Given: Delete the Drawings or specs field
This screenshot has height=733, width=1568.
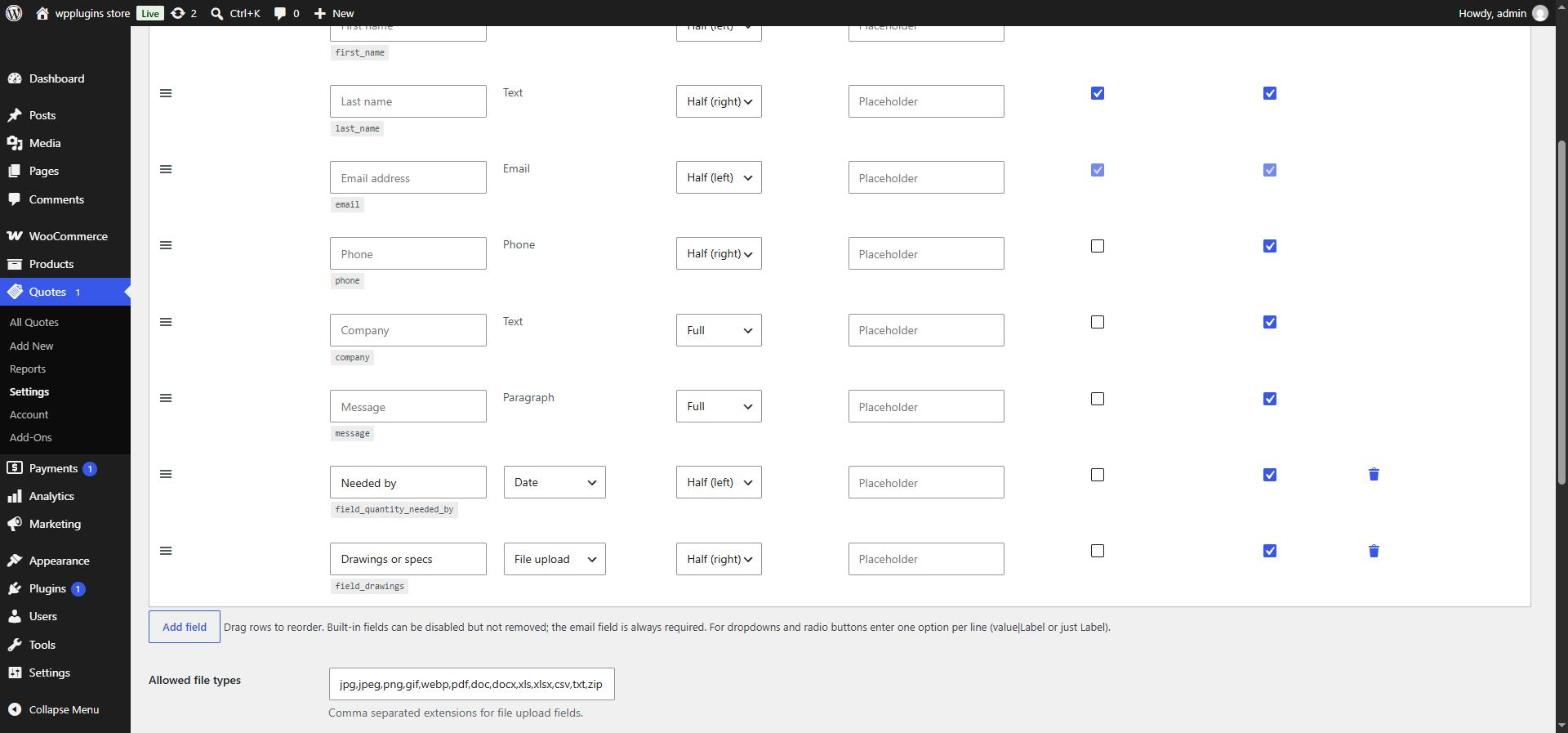Looking at the screenshot, I should tap(1373, 551).
